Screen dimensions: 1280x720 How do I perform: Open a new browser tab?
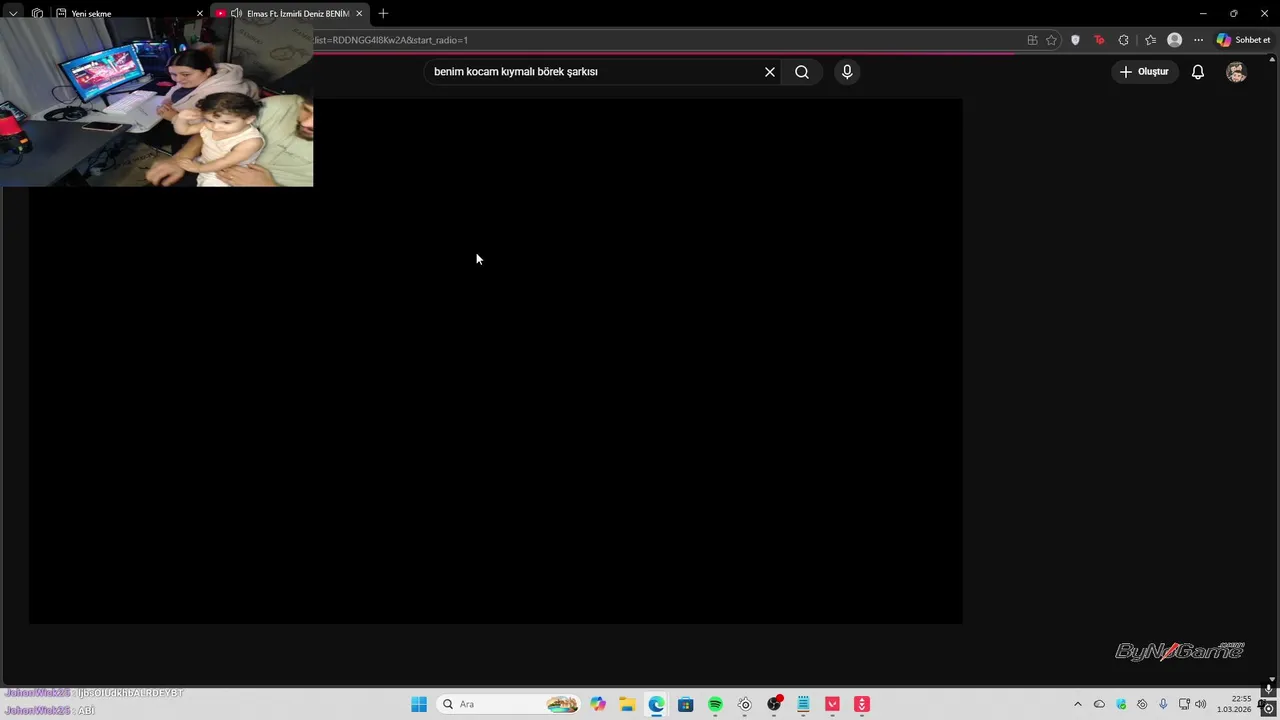[x=383, y=13]
